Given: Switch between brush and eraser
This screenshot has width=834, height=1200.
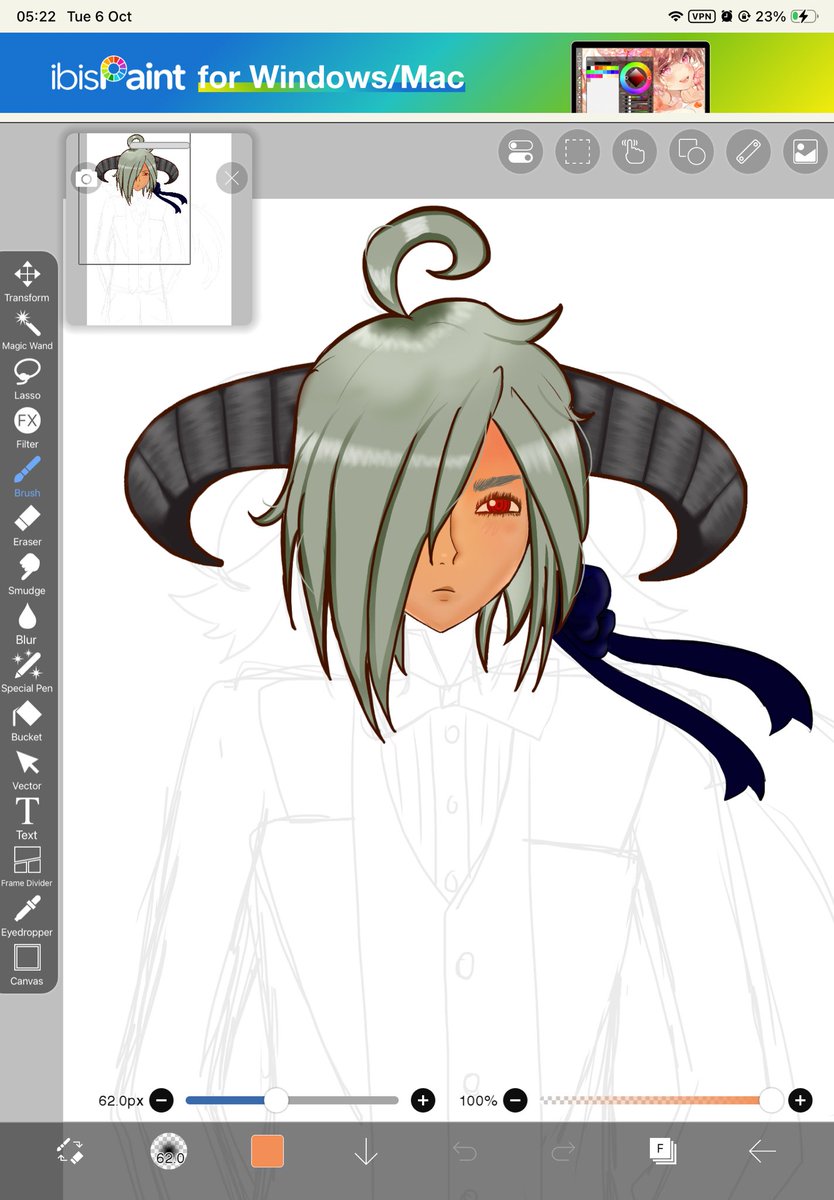Looking at the screenshot, I should pyautogui.click(x=70, y=1152).
